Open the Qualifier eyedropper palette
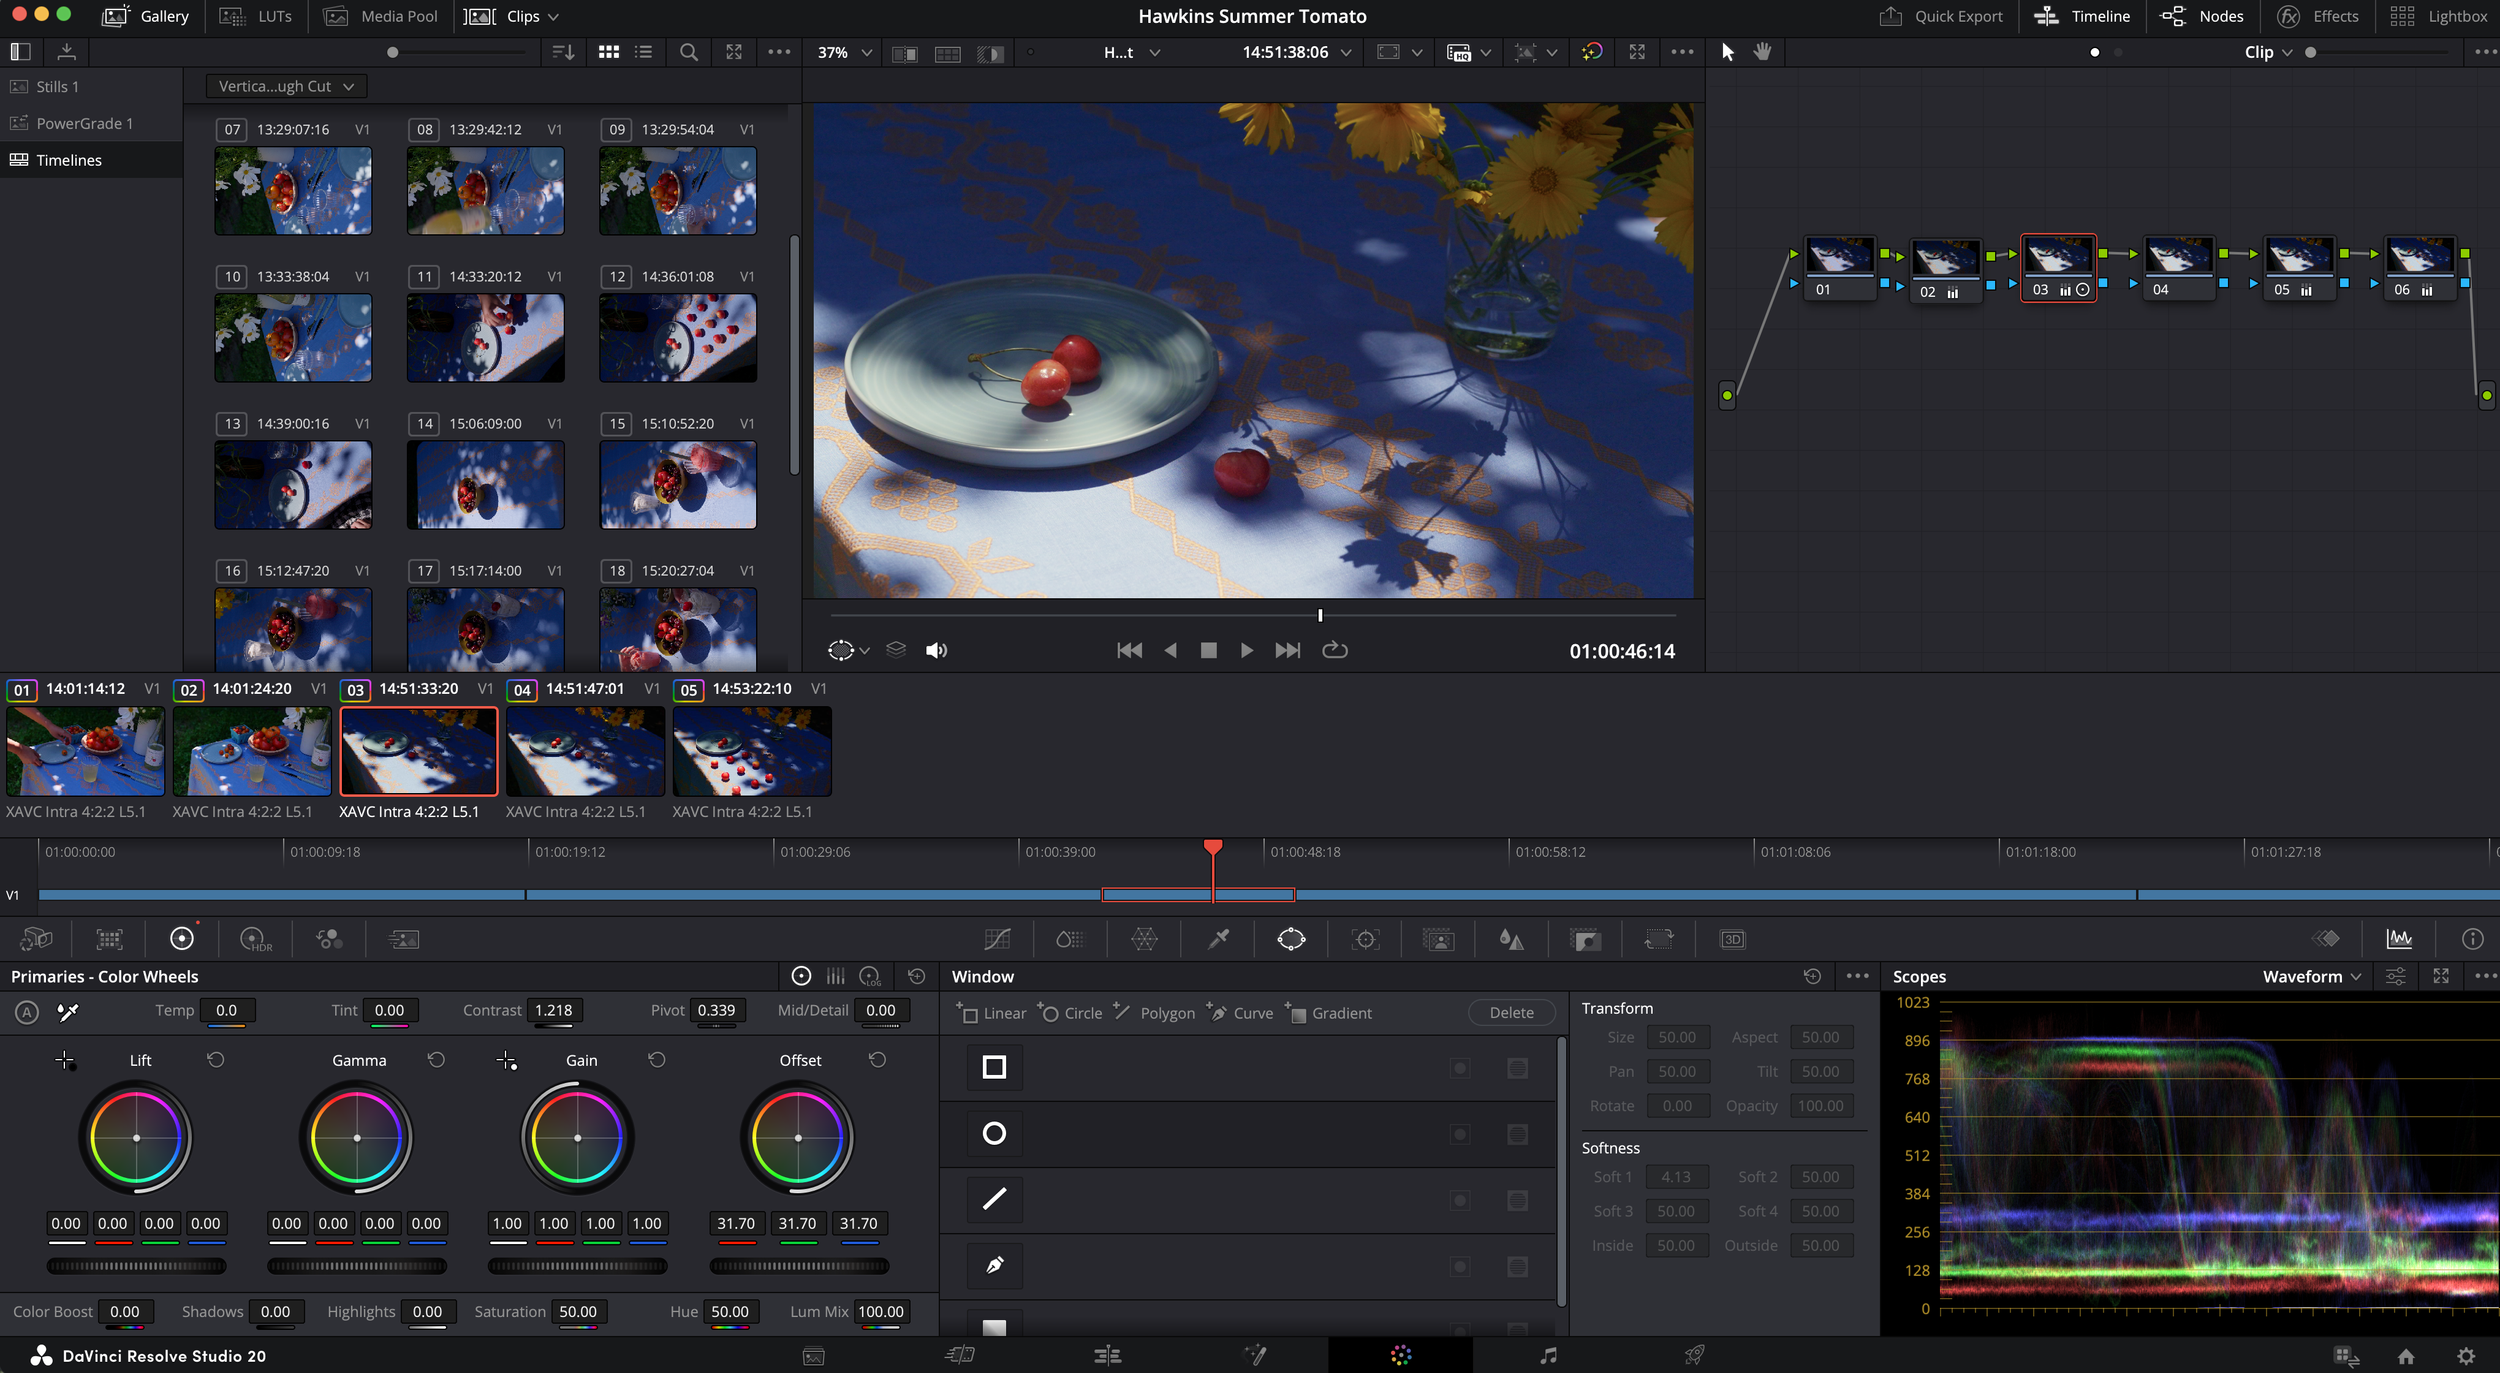The height and width of the screenshot is (1373, 2500). coord(1218,939)
